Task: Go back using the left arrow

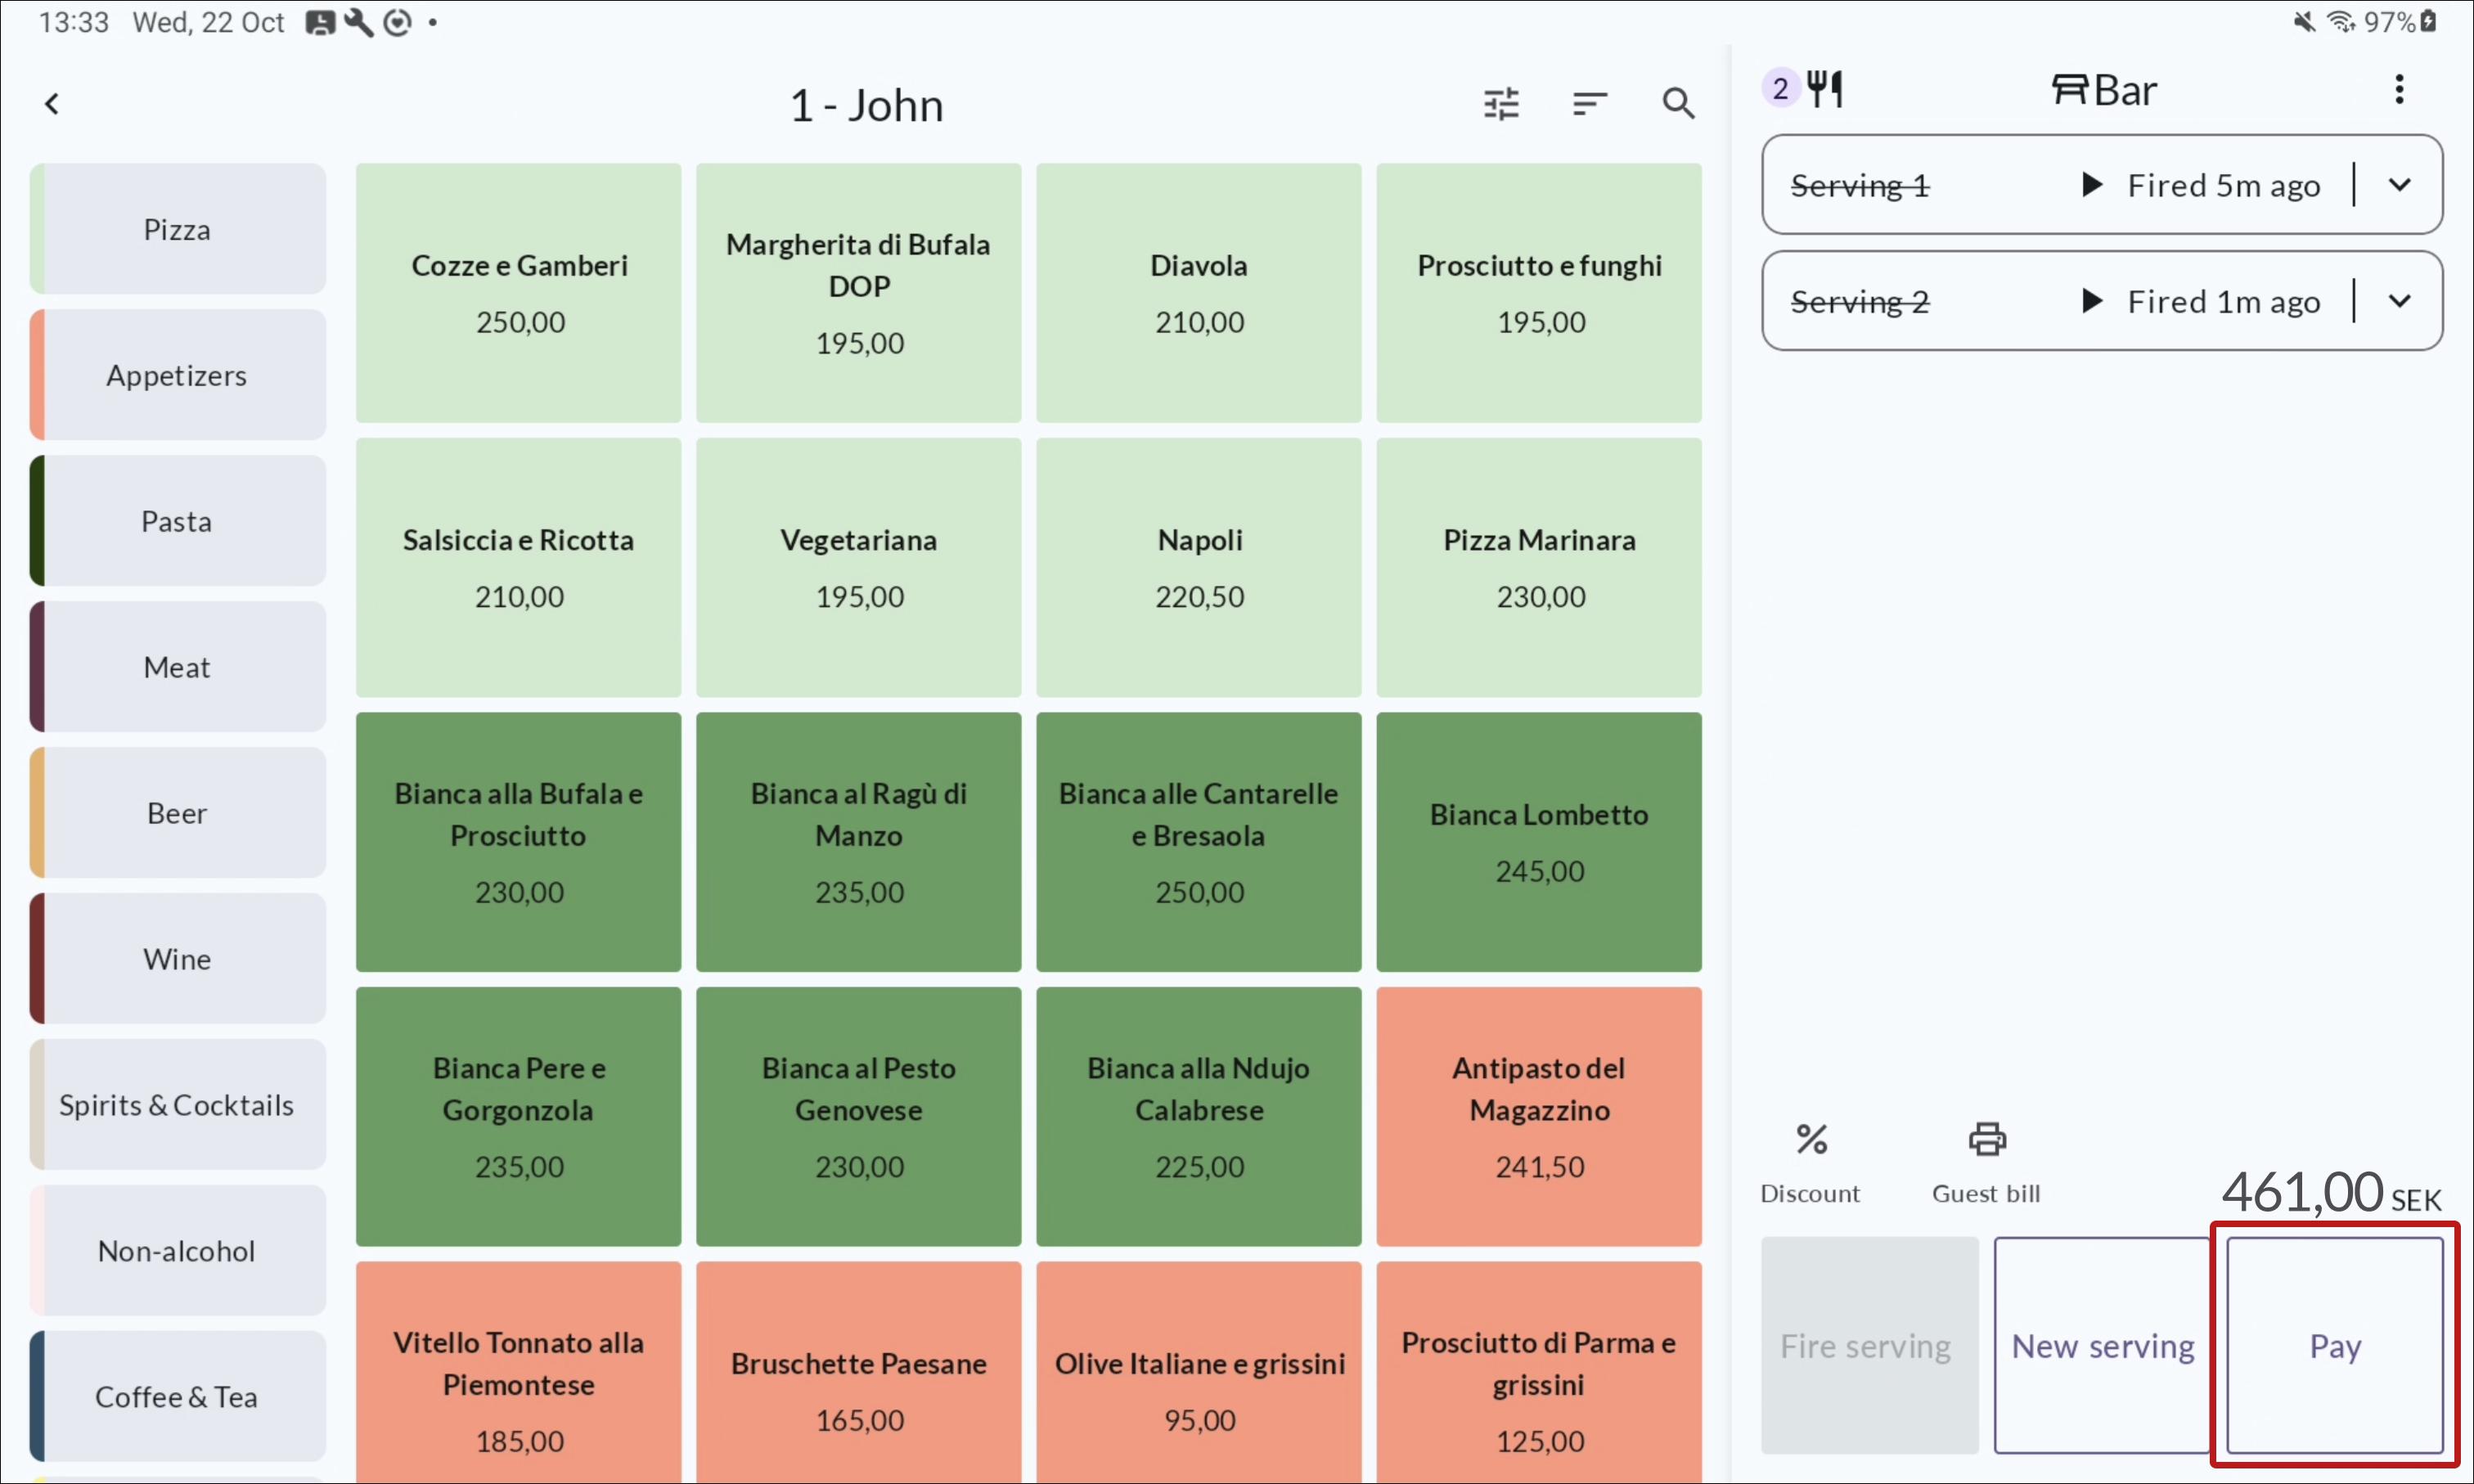Action: tap(52, 104)
